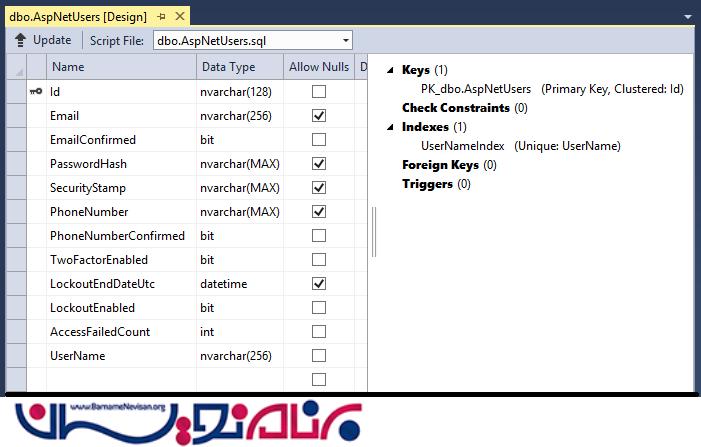Toggle Allow Nulls for LockoutEndDateUtc
This screenshot has width=701, height=447.
319,284
